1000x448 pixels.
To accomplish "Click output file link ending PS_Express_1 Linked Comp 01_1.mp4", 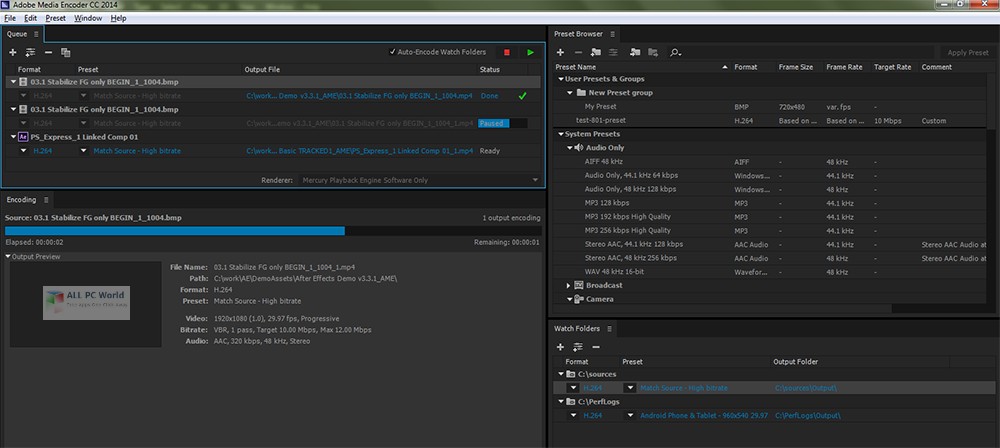I will (x=360, y=151).
